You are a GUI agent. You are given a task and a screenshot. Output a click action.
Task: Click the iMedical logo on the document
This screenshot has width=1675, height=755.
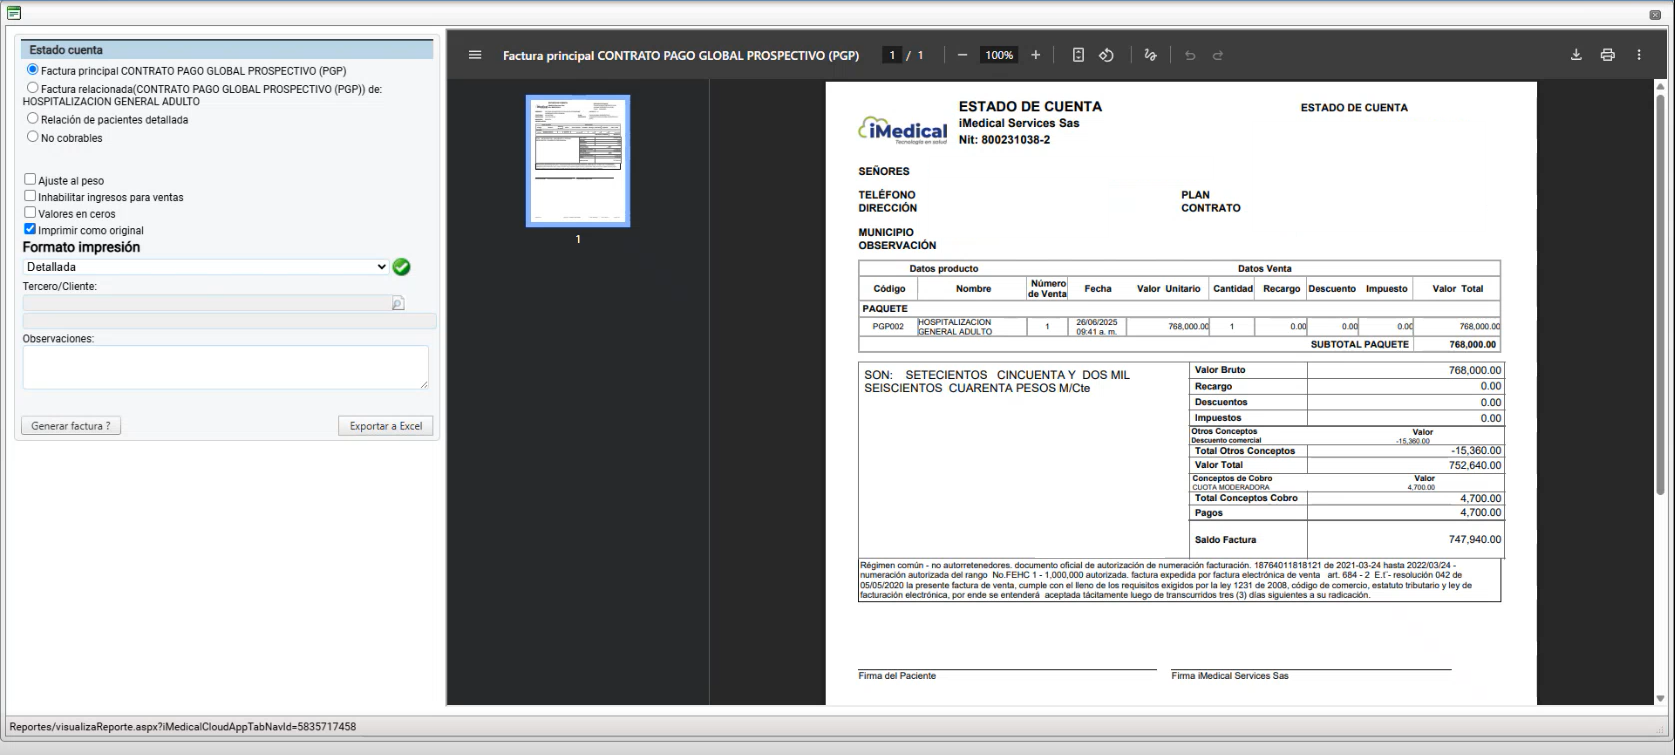click(903, 131)
